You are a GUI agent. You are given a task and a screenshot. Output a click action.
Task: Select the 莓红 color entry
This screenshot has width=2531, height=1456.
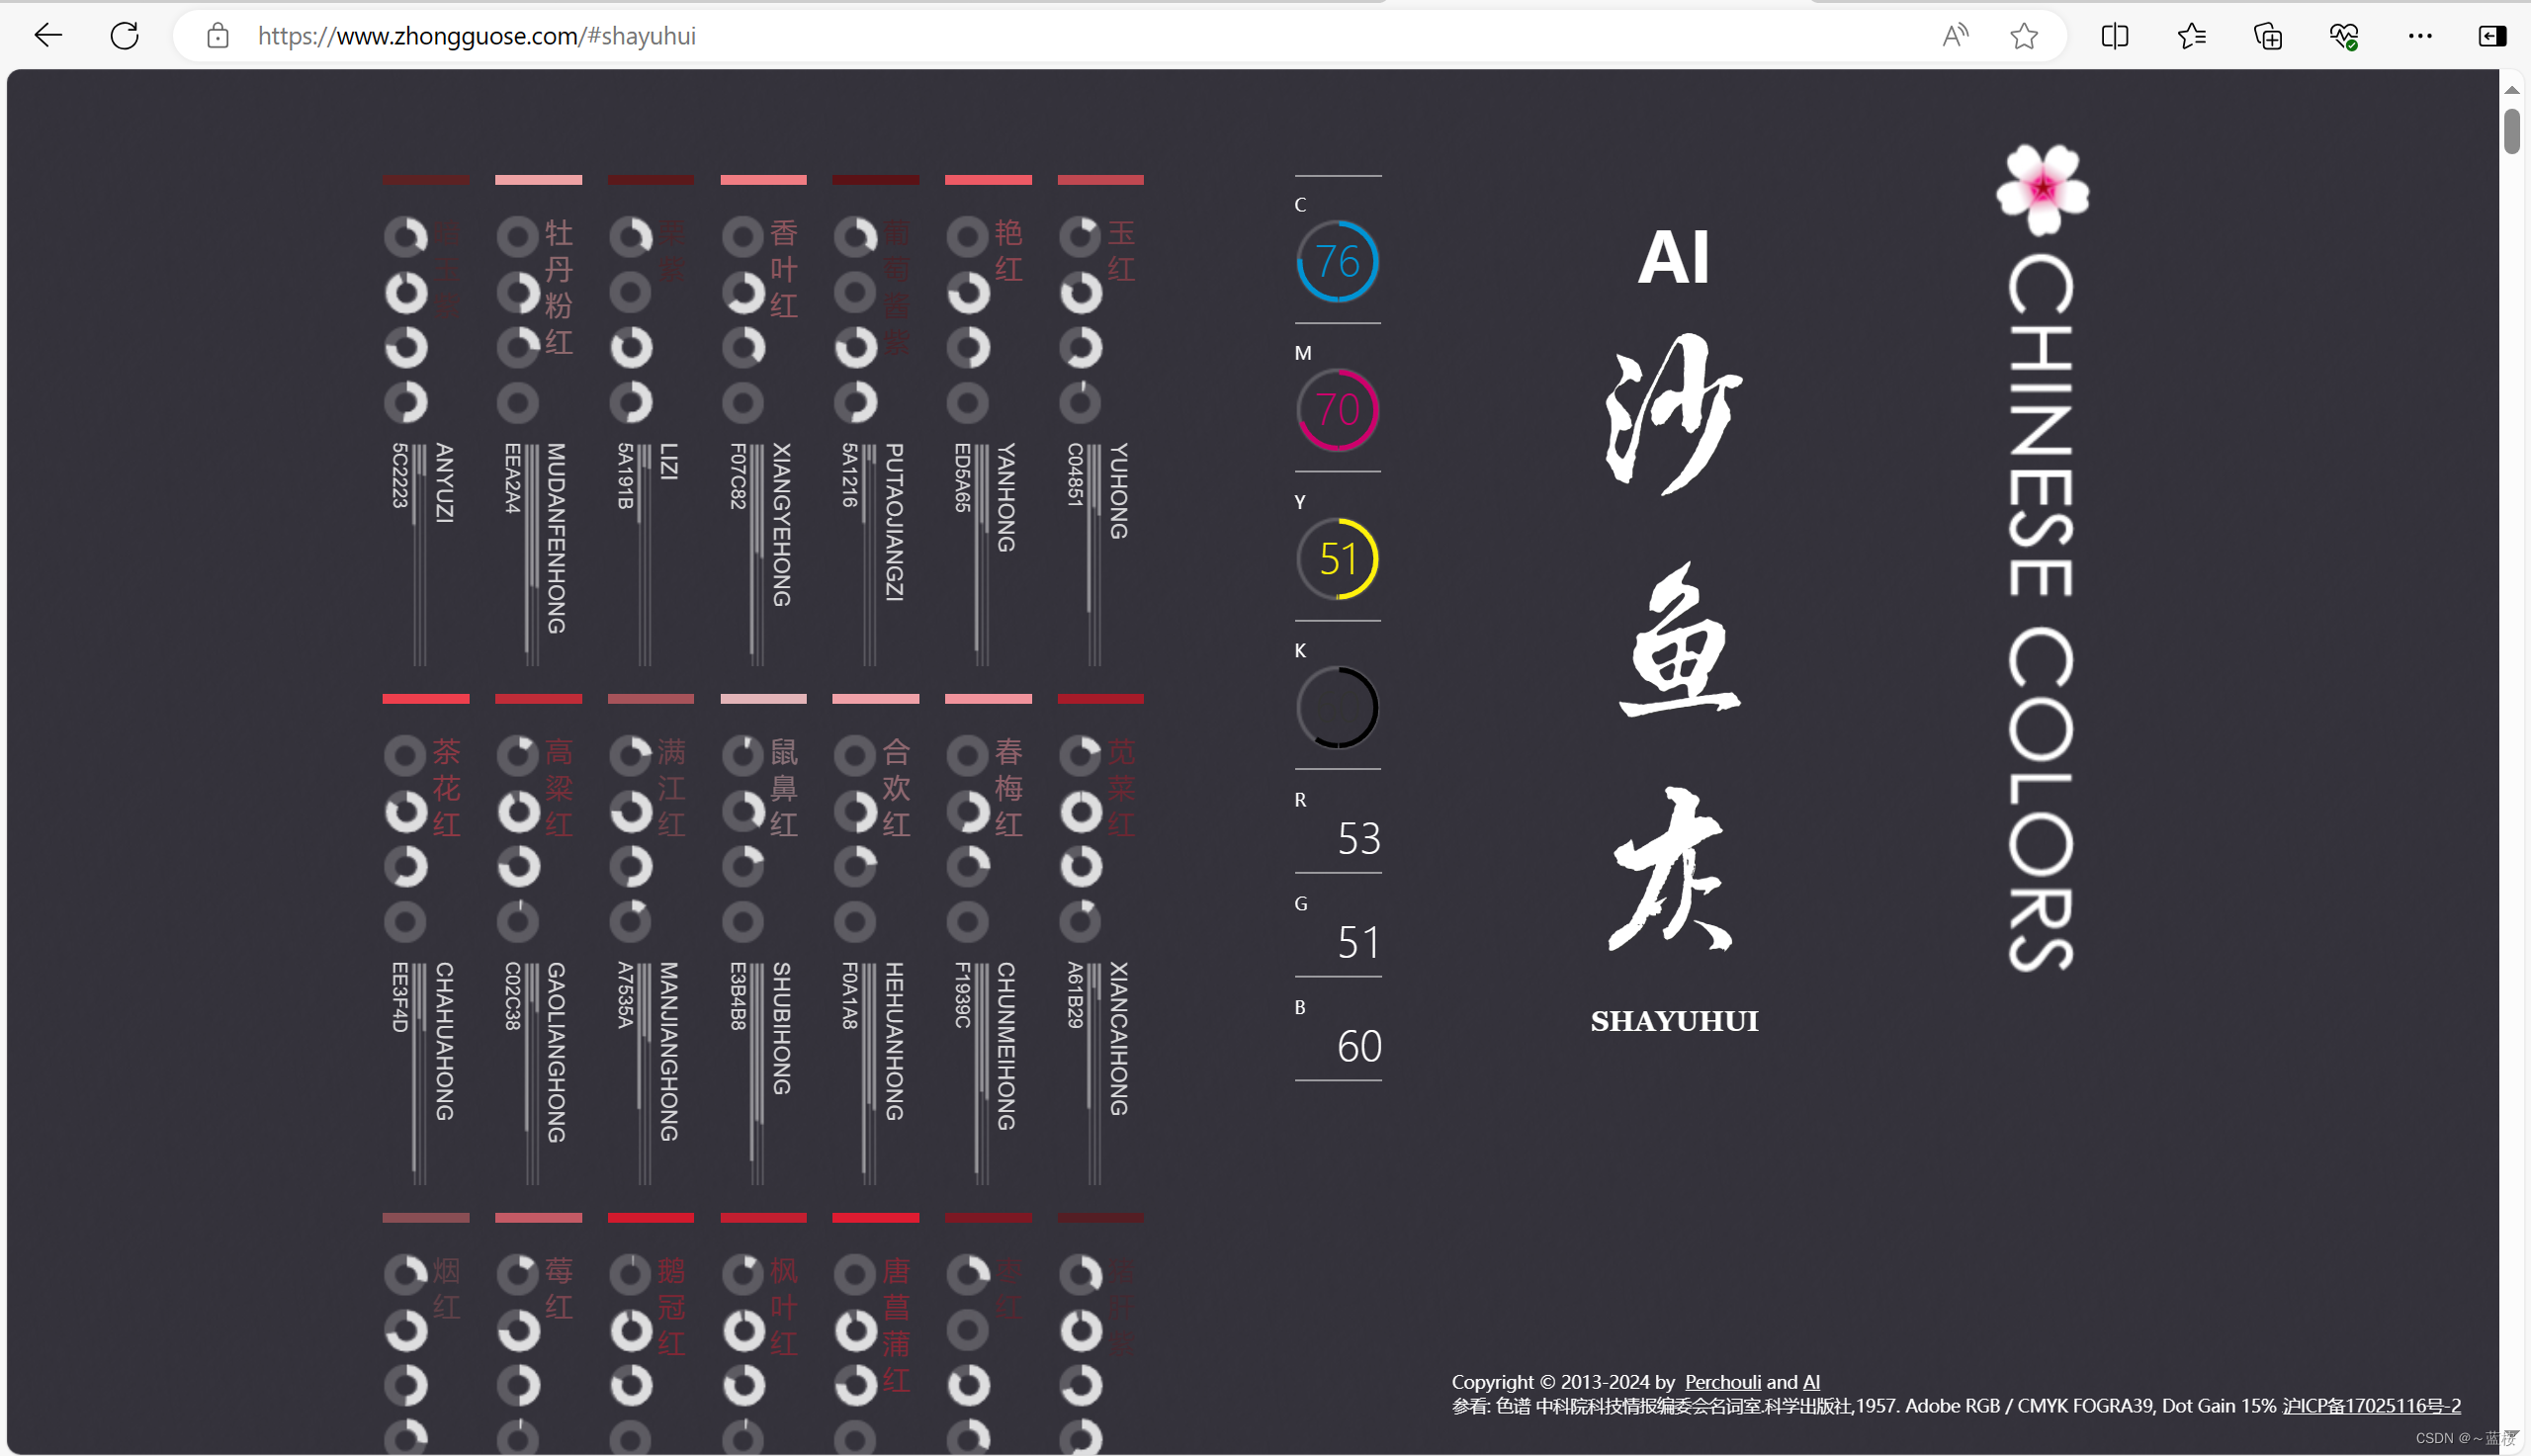coord(538,1333)
